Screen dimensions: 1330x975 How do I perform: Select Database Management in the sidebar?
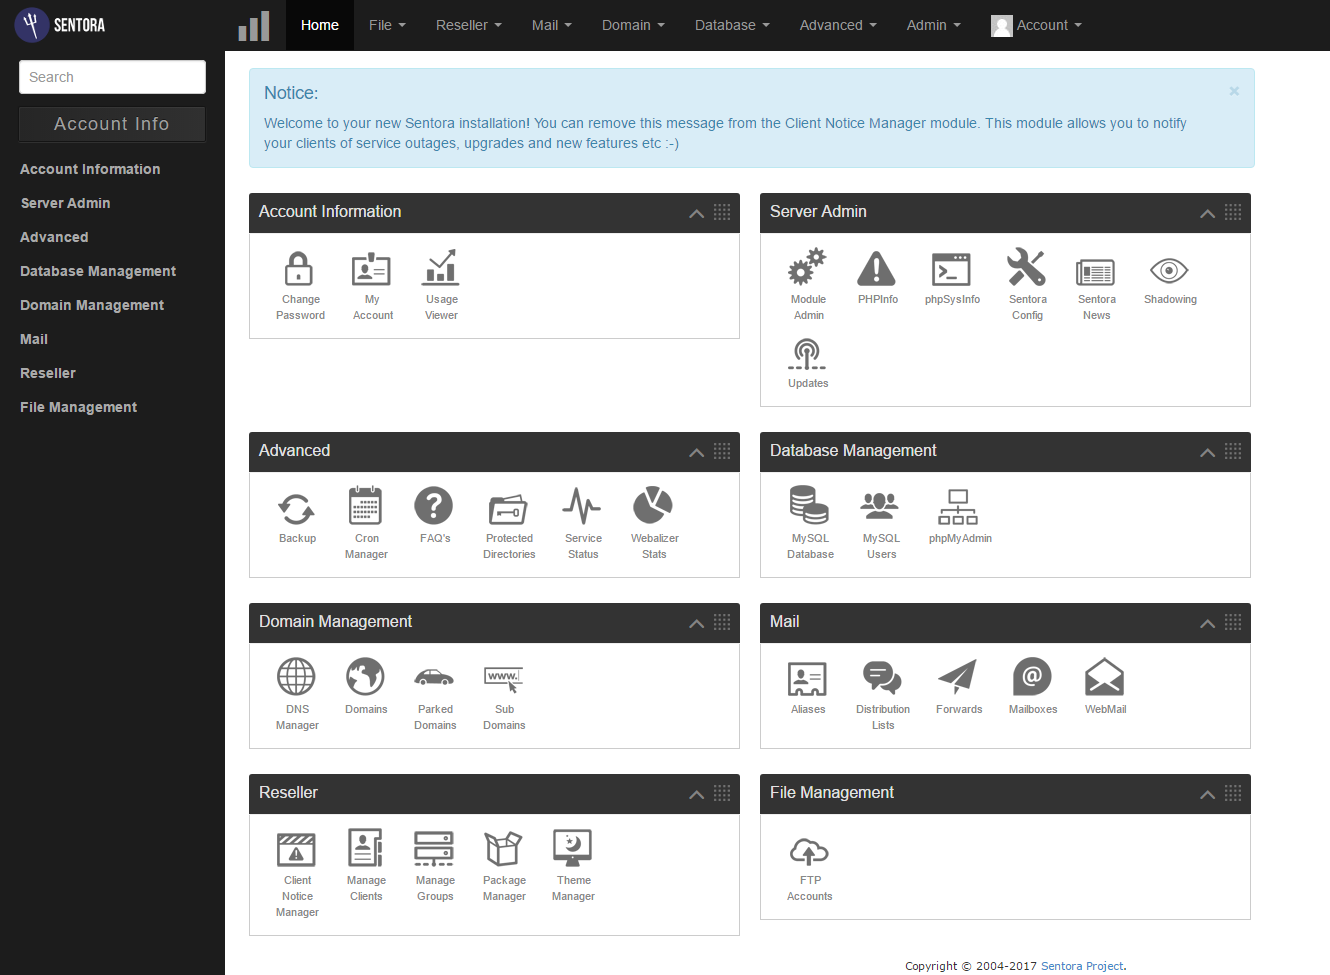(x=98, y=271)
